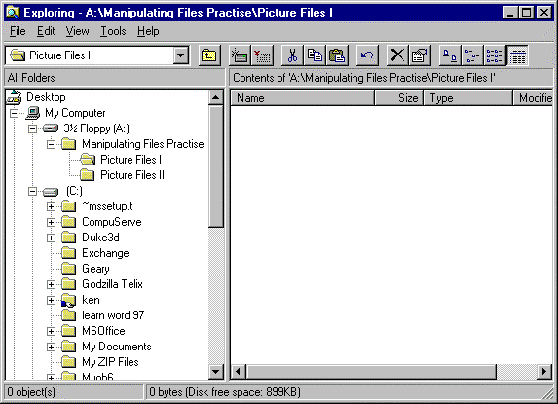Click the Map Network Drive icon
Viewport: 558px width, 404px height.
pyautogui.click(x=239, y=56)
